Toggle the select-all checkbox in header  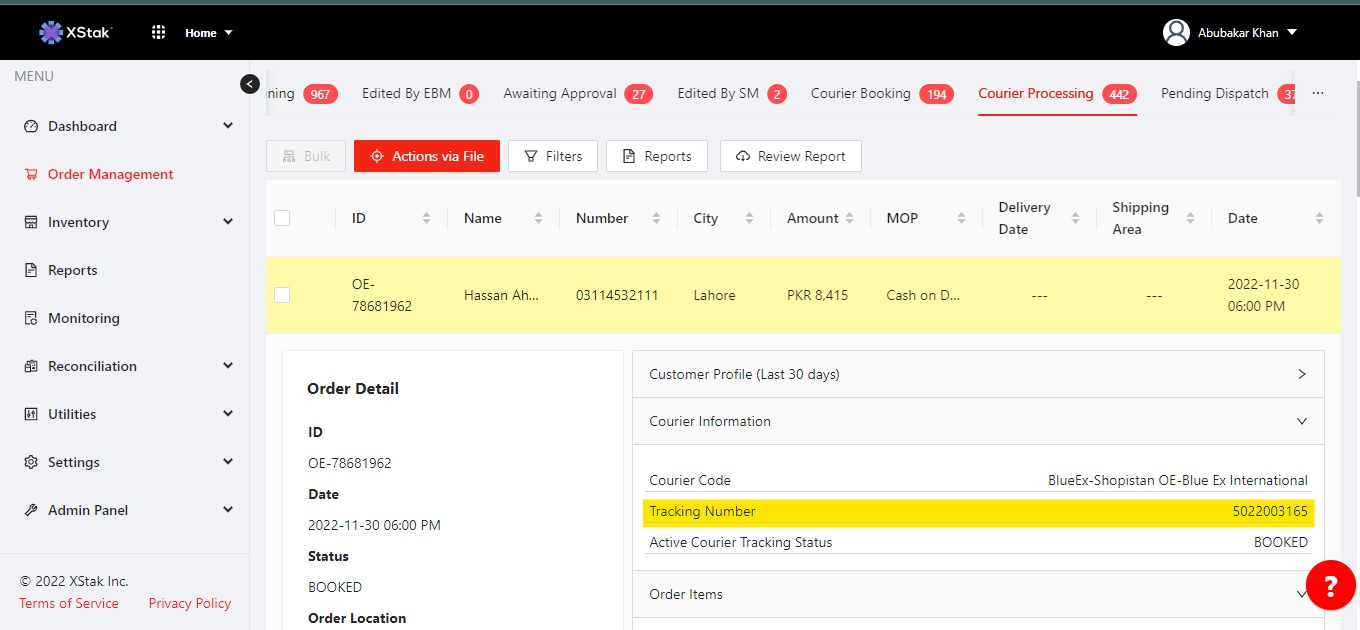point(282,218)
